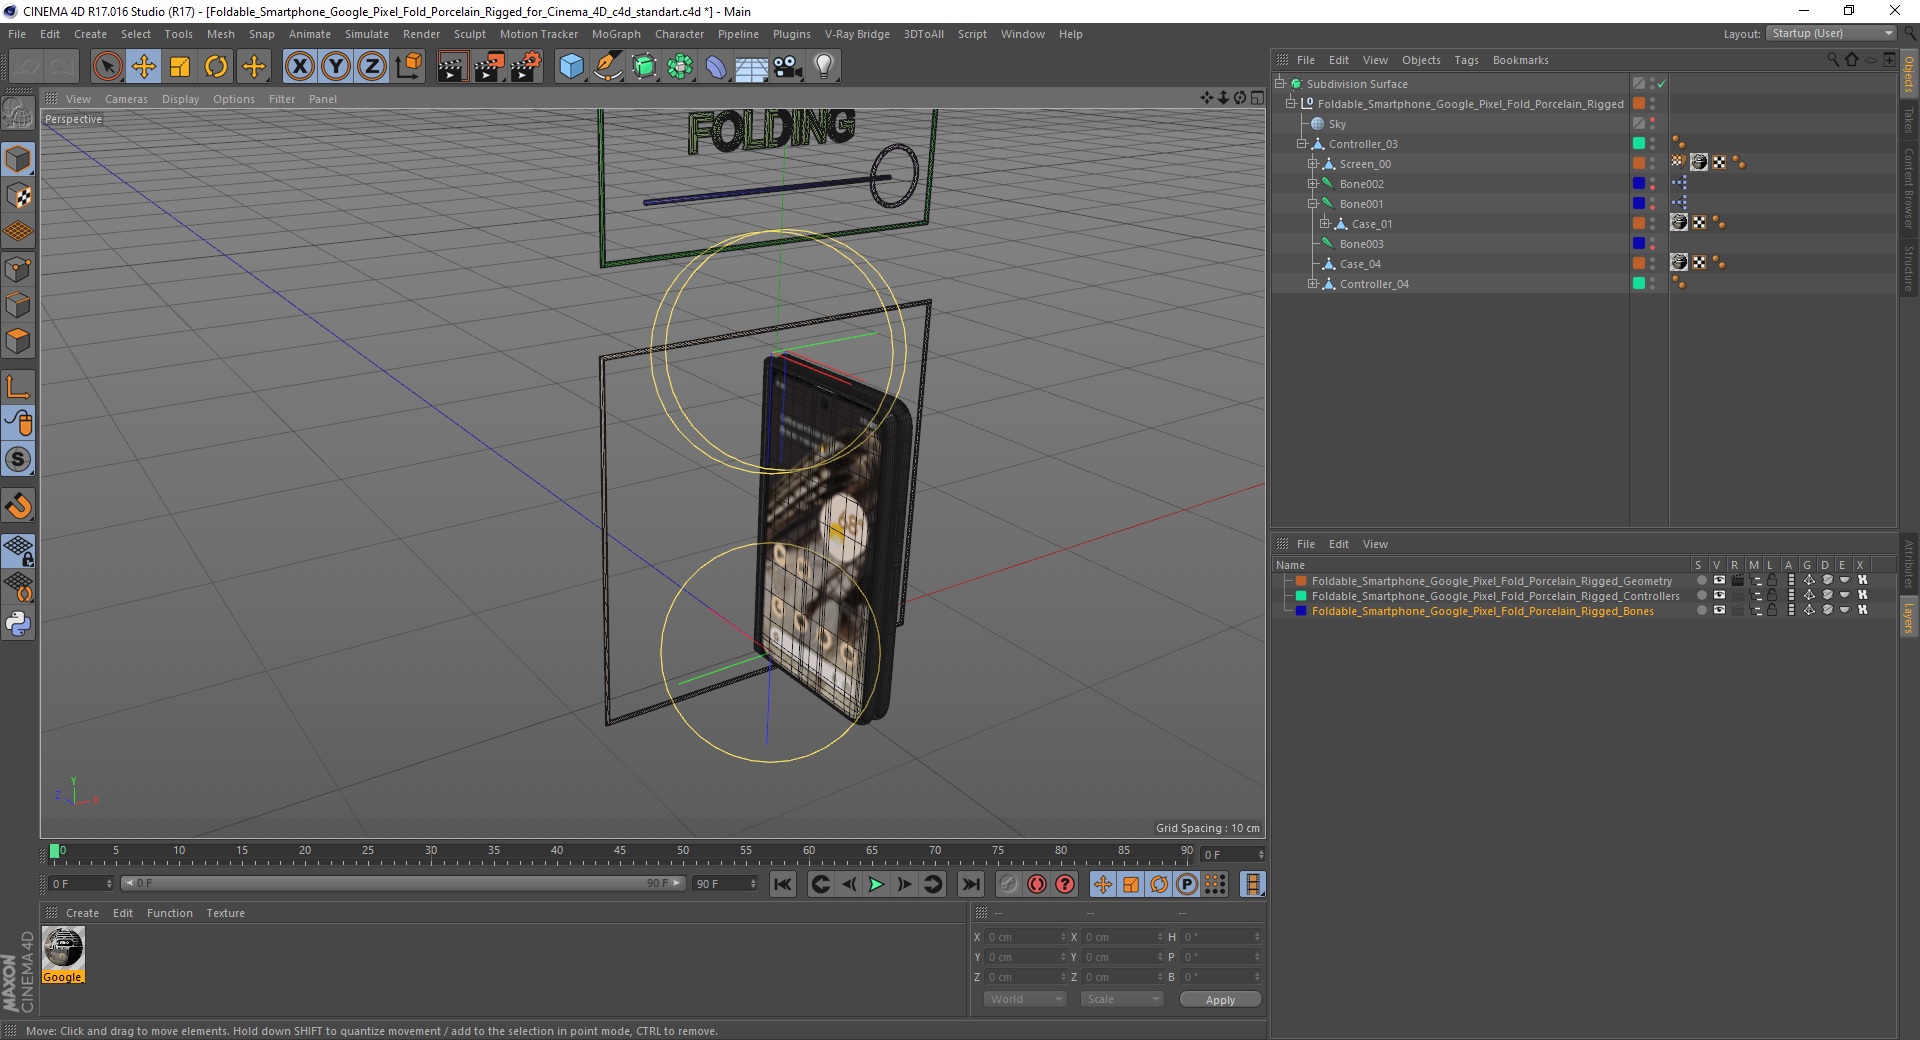
Task: Collapse the Controller_03 object
Action: pos(1302,144)
